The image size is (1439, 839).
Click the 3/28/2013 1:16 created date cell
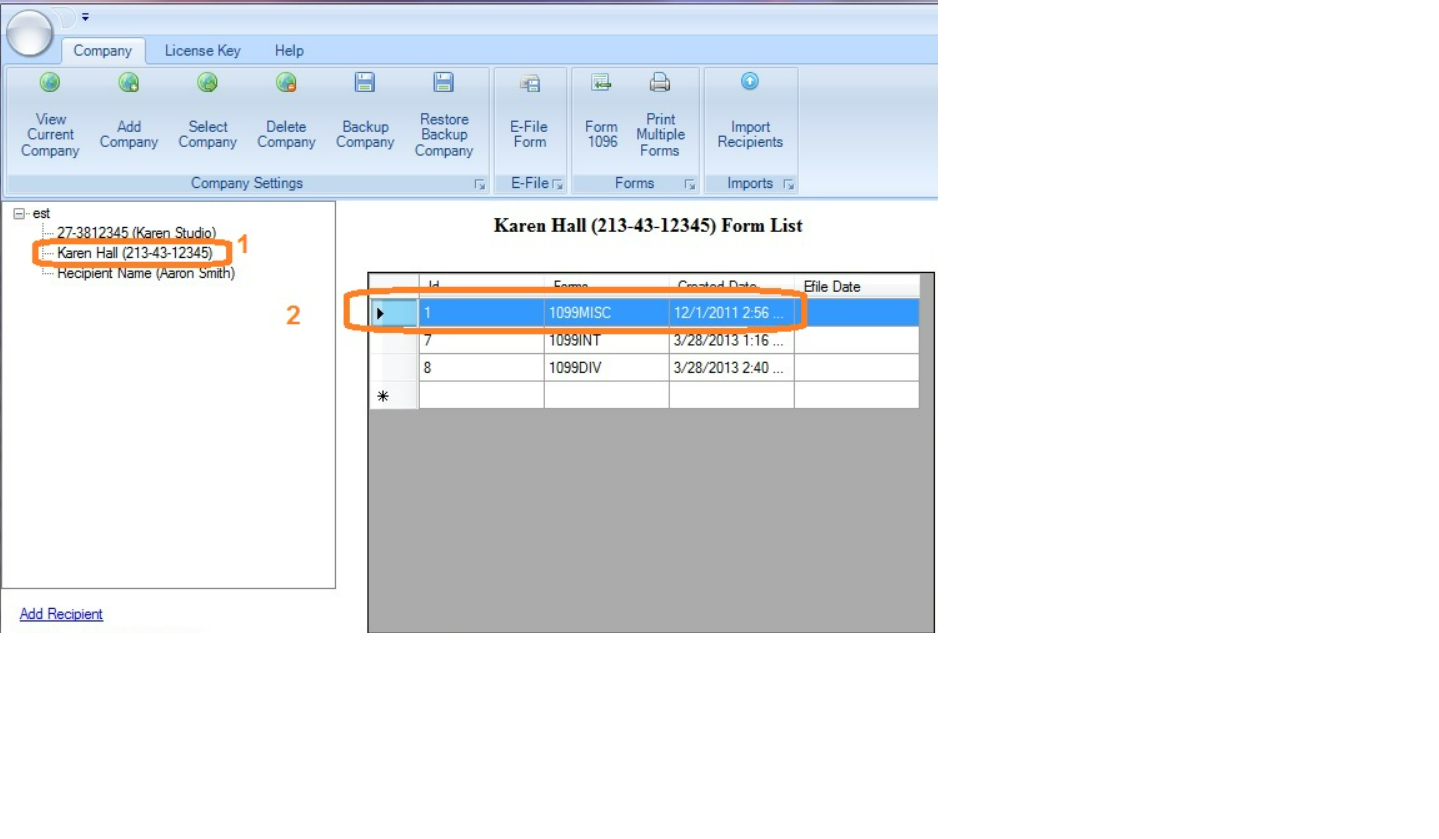point(732,340)
